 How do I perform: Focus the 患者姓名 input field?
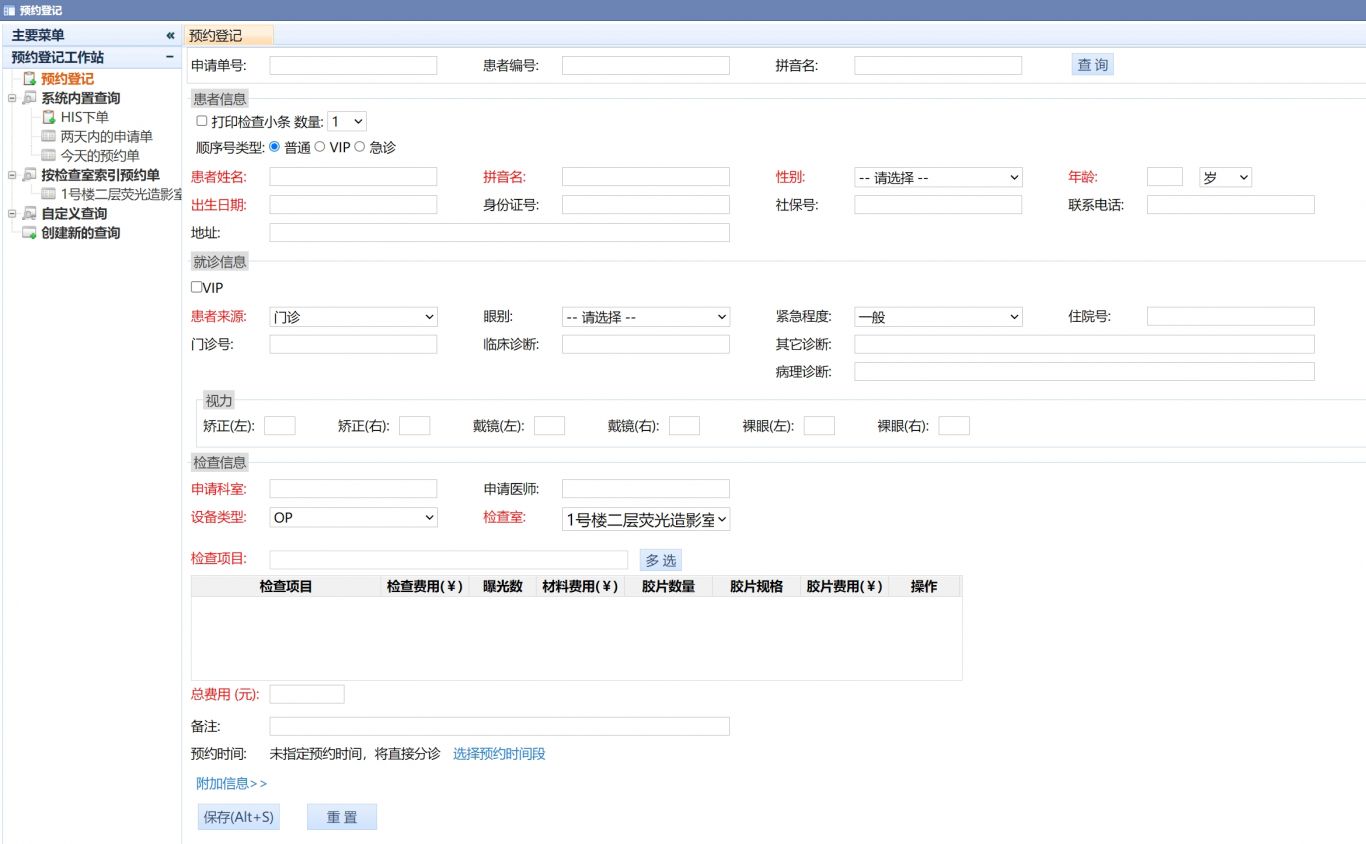[353, 177]
